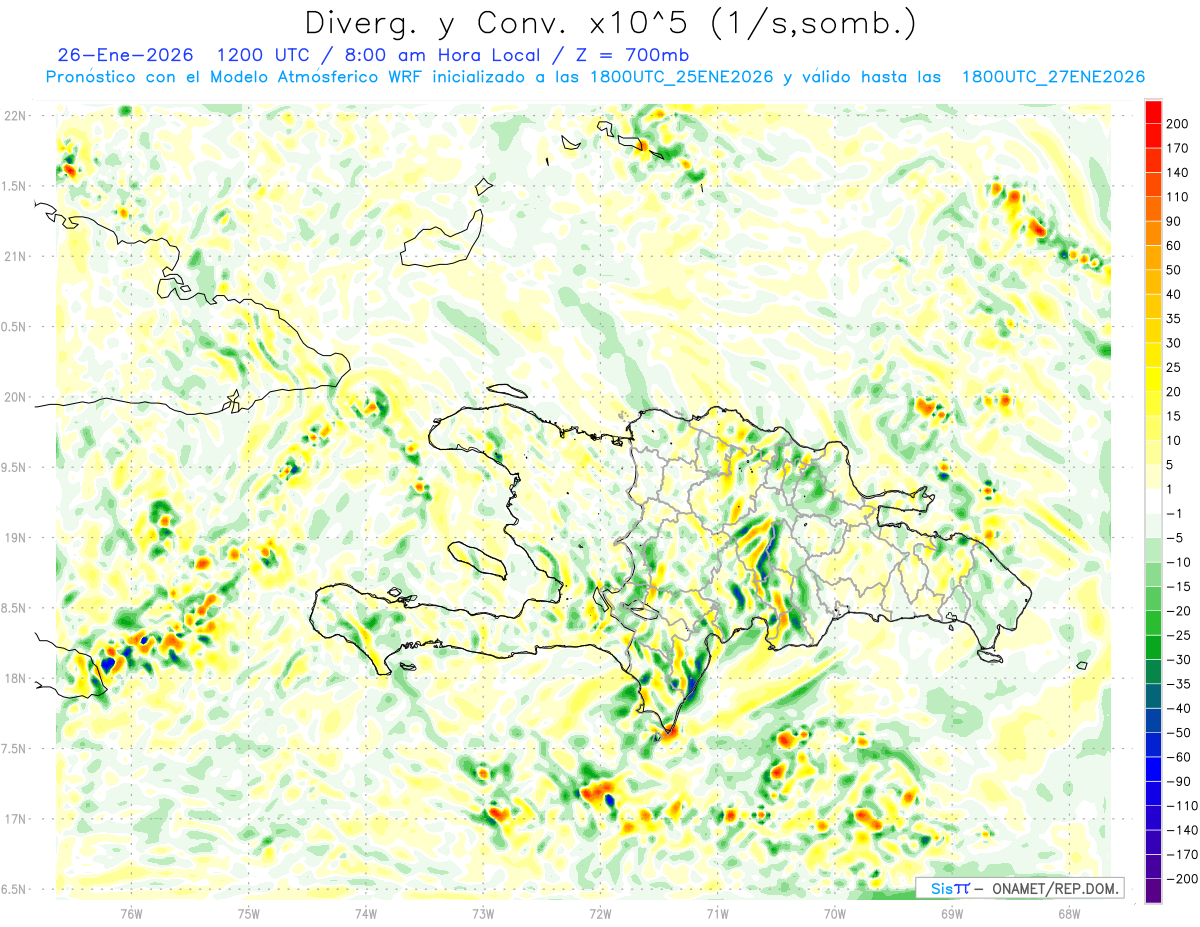Click the '1.5N' latitude label
Viewport: 1200px width, 927px height.
click(x=14, y=186)
